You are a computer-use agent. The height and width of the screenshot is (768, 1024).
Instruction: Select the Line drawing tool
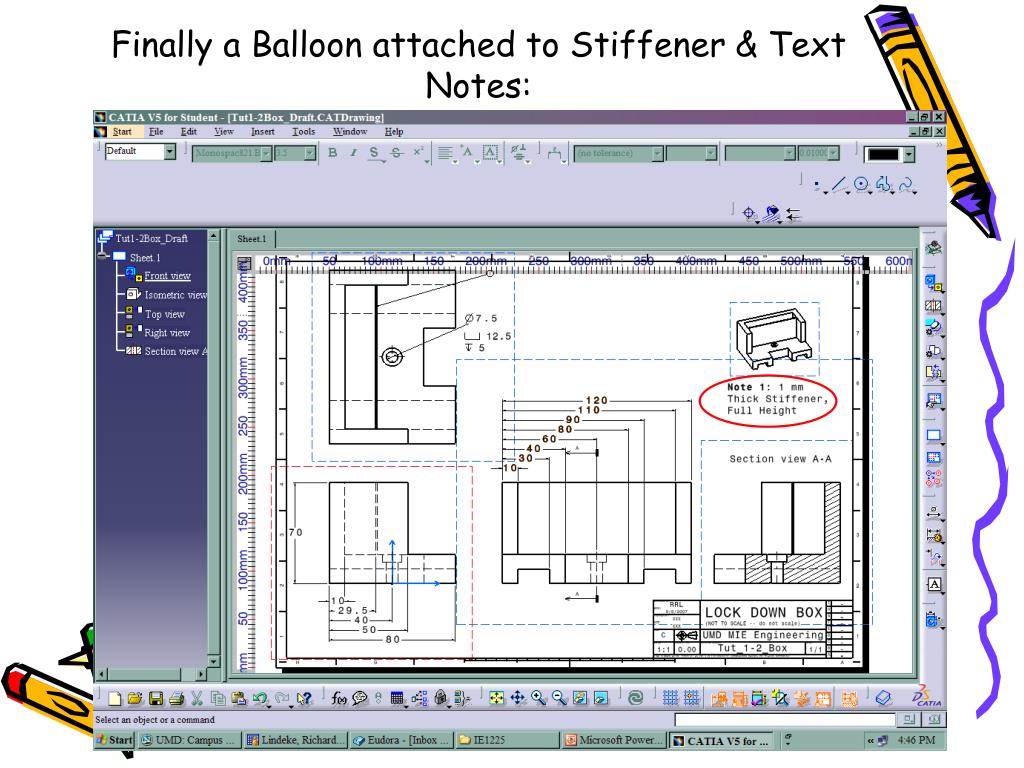click(x=839, y=185)
